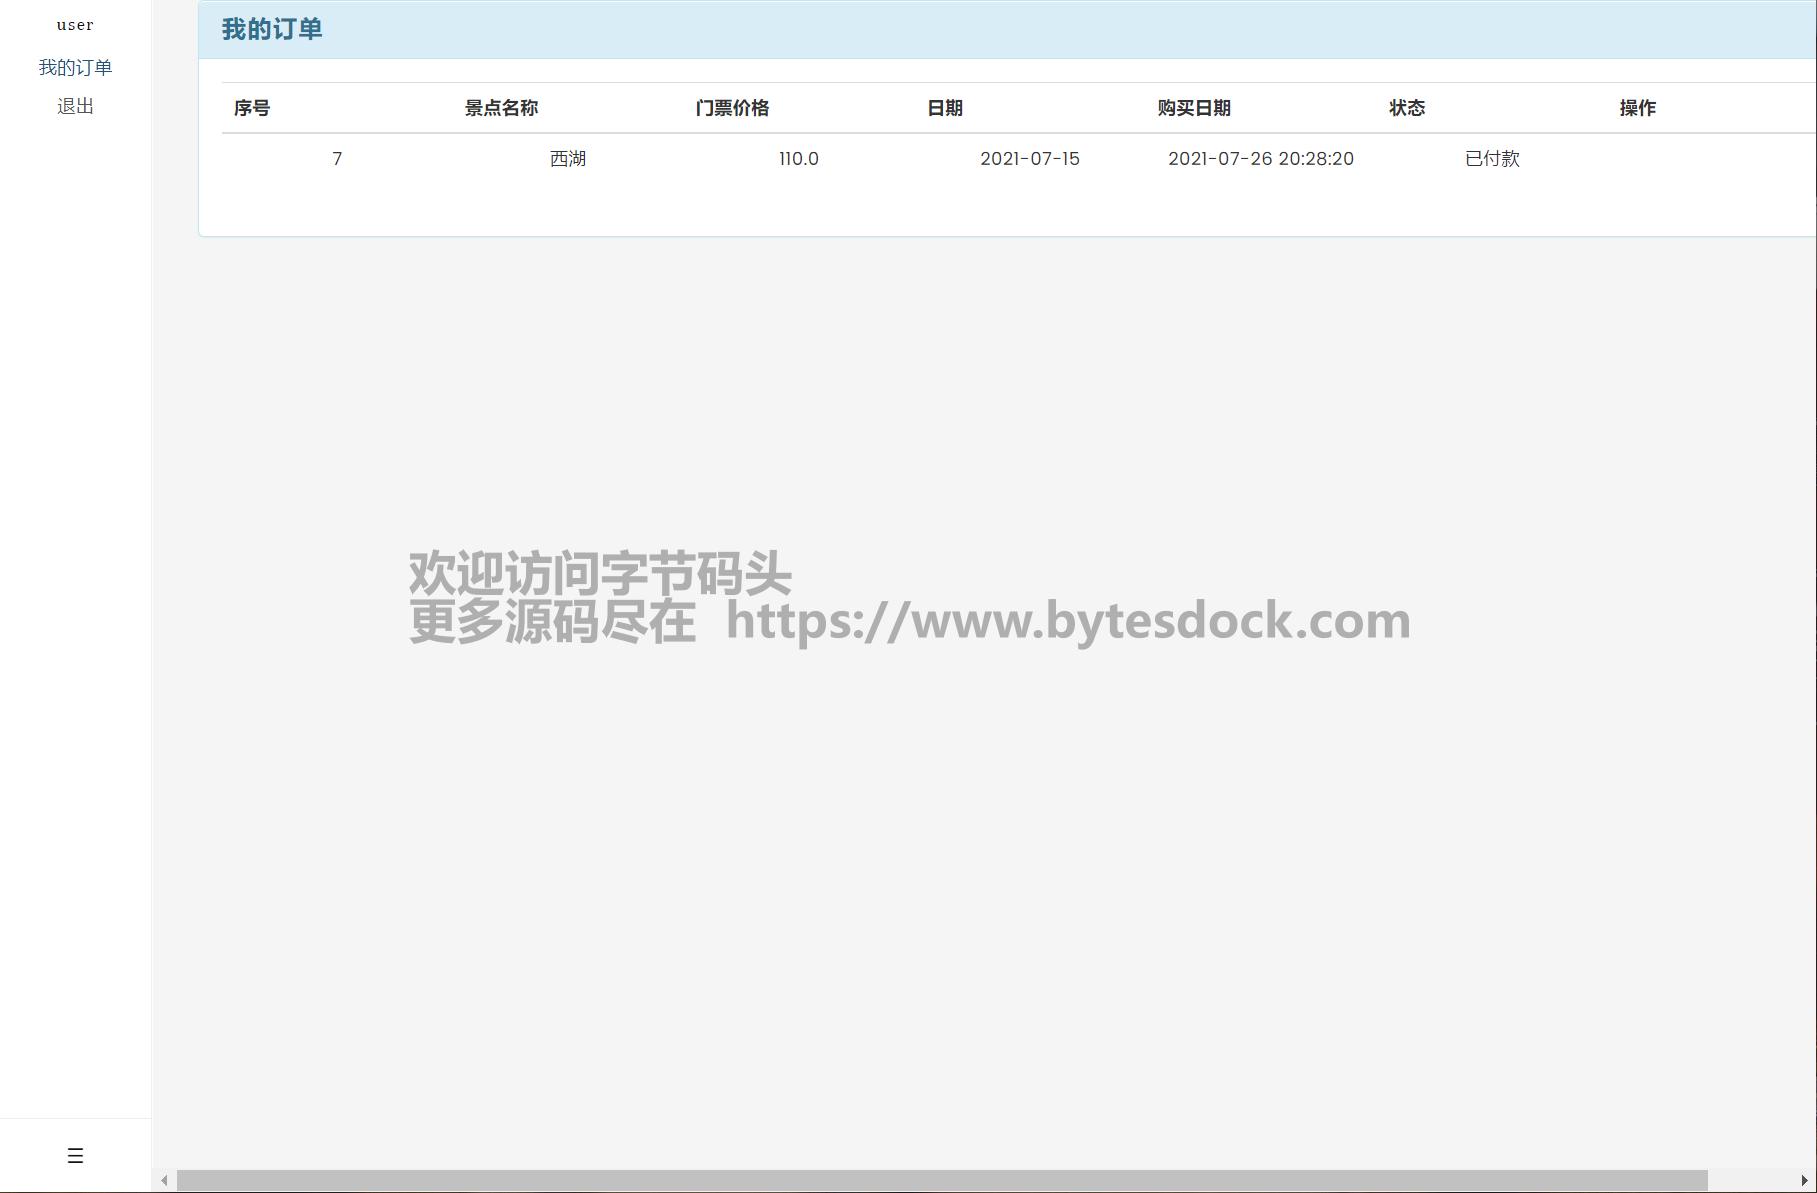Open 我的订单 in the sidebar
The width and height of the screenshot is (1817, 1193).
click(x=75, y=68)
